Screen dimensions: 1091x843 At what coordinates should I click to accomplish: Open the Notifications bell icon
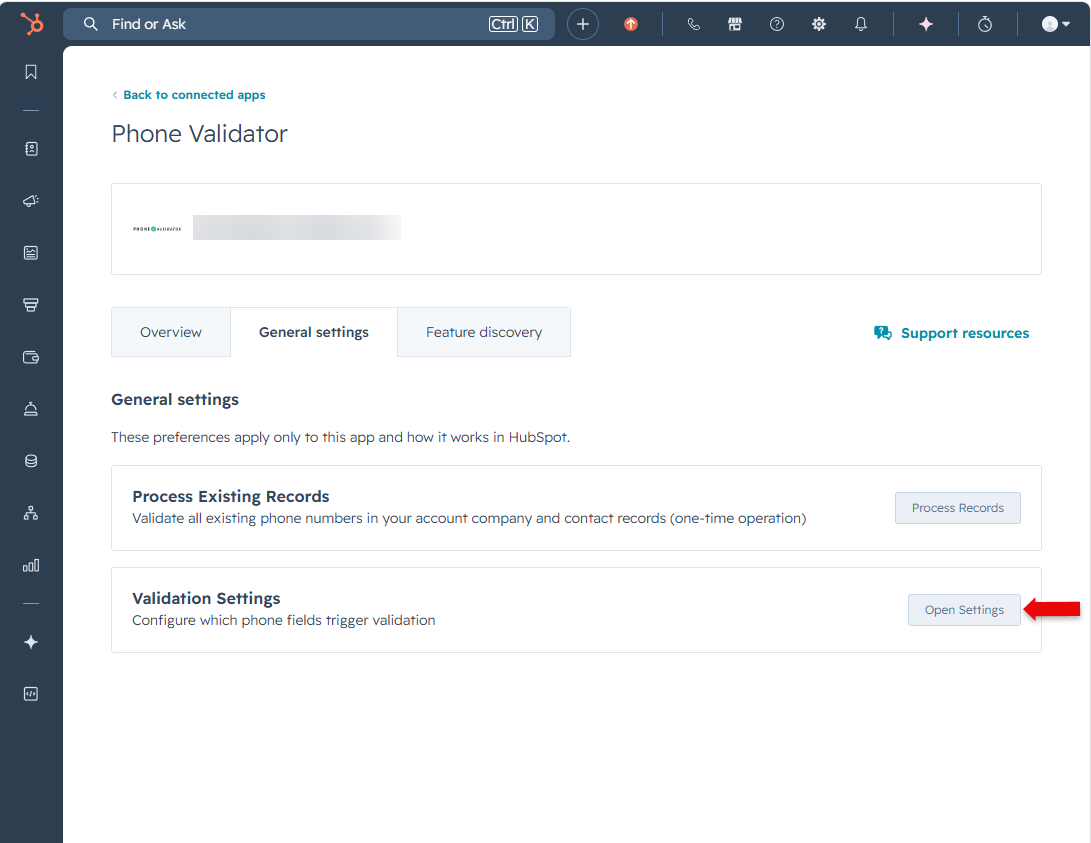coord(861,24)
